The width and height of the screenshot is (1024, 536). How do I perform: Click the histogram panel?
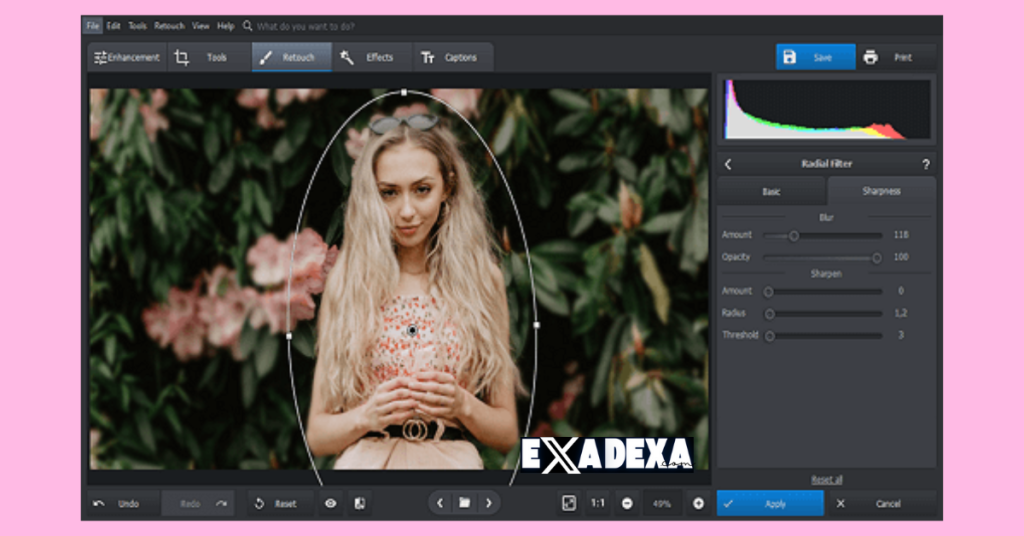pyautogui.click(x=827, y=110)
